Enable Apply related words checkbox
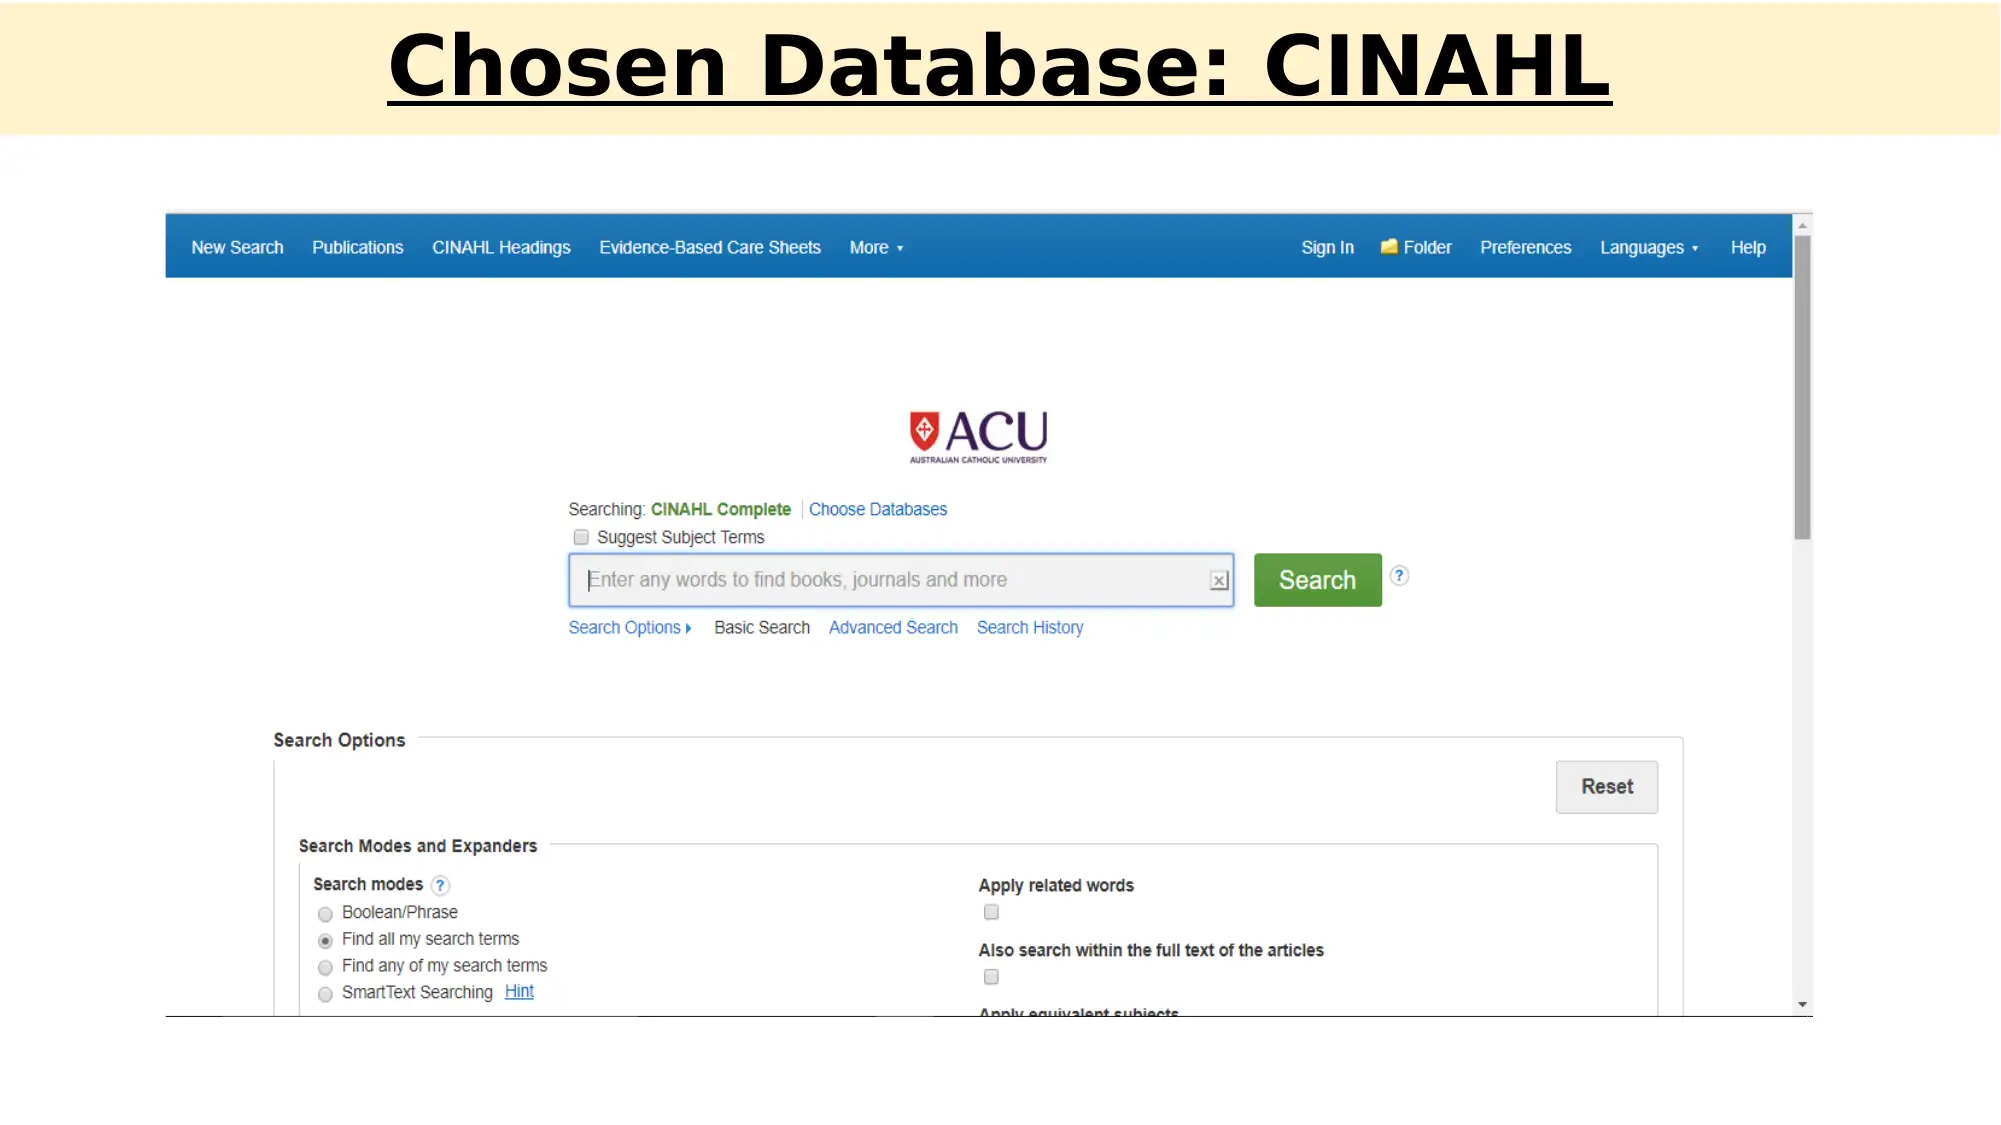 point(992,911)
